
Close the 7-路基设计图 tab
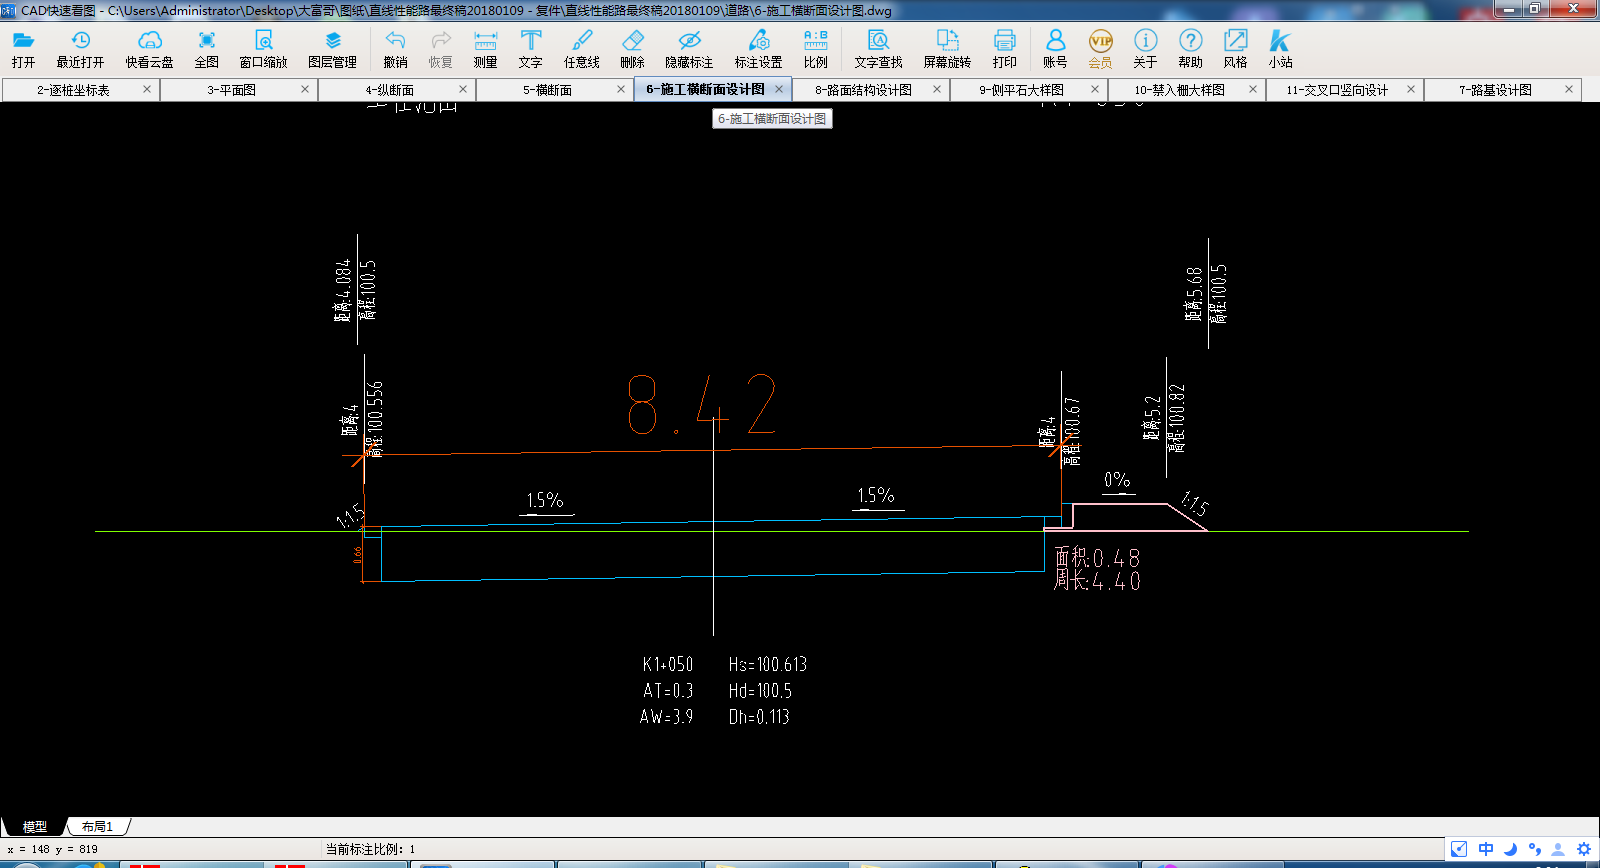tap(1569, 89)
